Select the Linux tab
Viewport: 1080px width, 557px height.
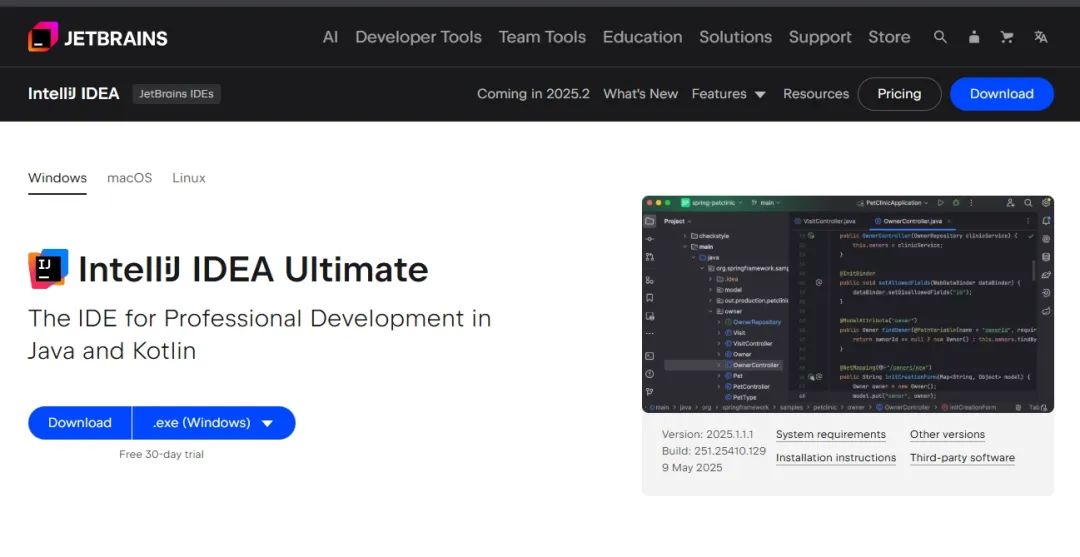[x=189, y=178]
